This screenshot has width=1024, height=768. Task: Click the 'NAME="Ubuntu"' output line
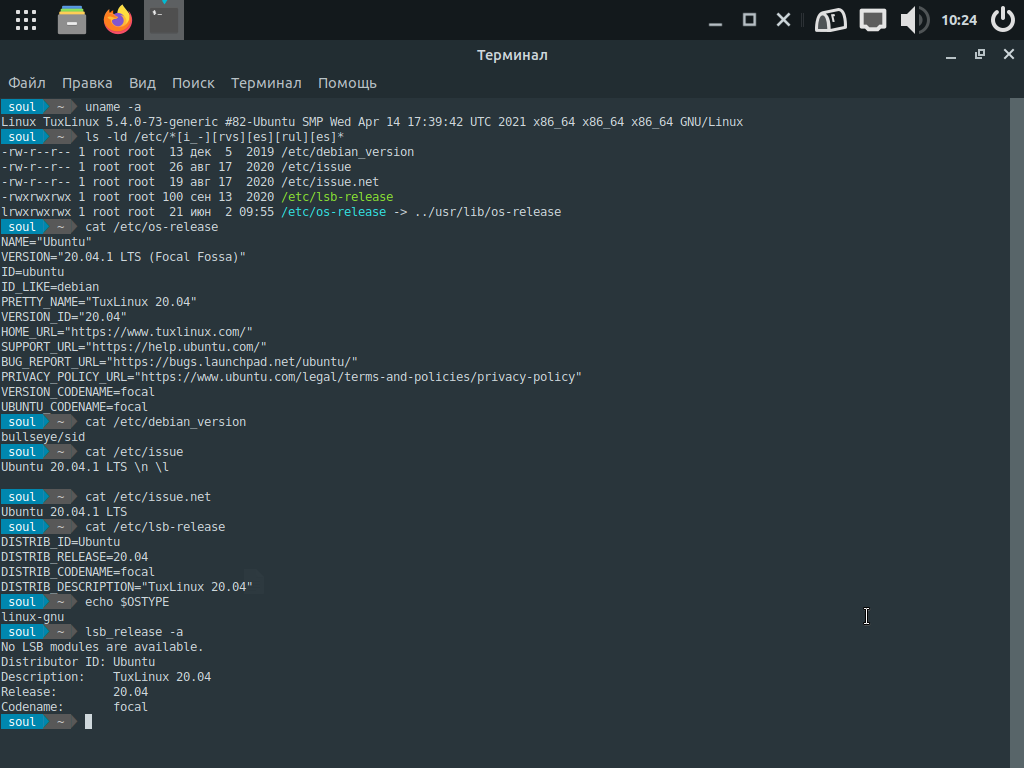pyautogui.click(x=46, y=242)
